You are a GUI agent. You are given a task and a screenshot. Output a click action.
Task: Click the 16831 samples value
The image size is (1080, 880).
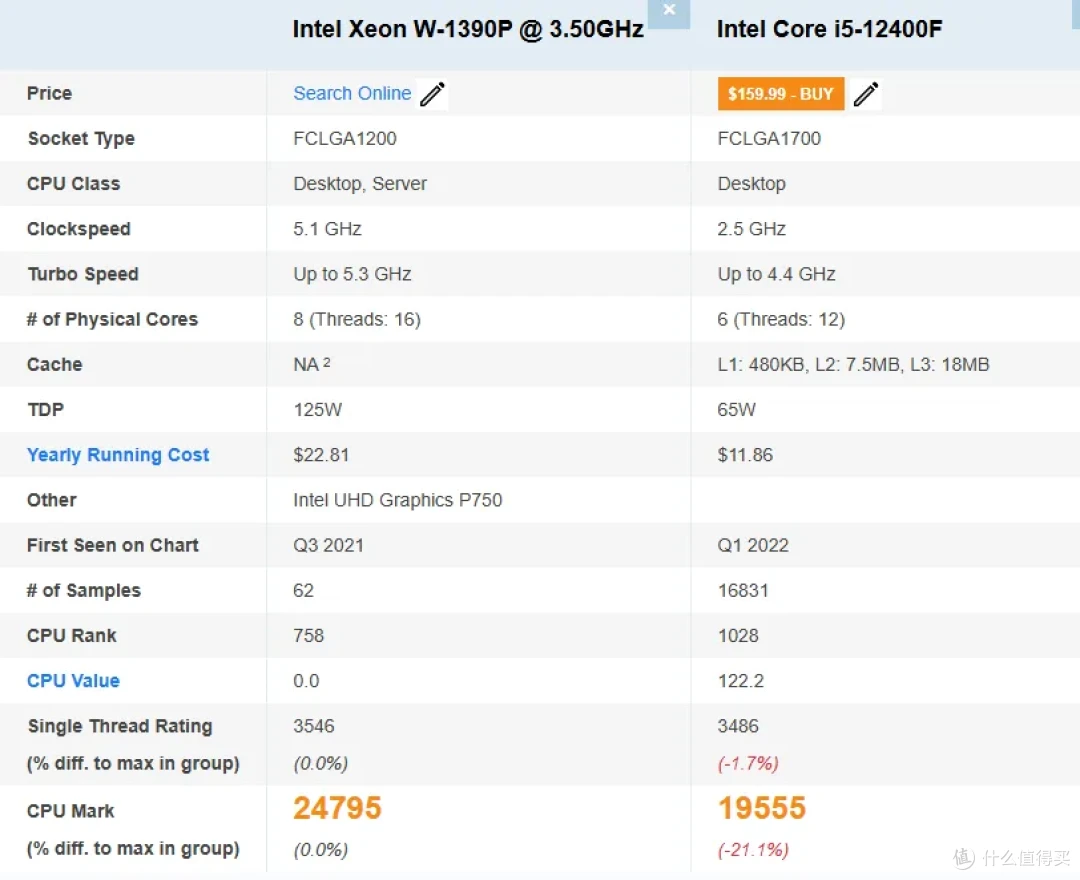742,591
